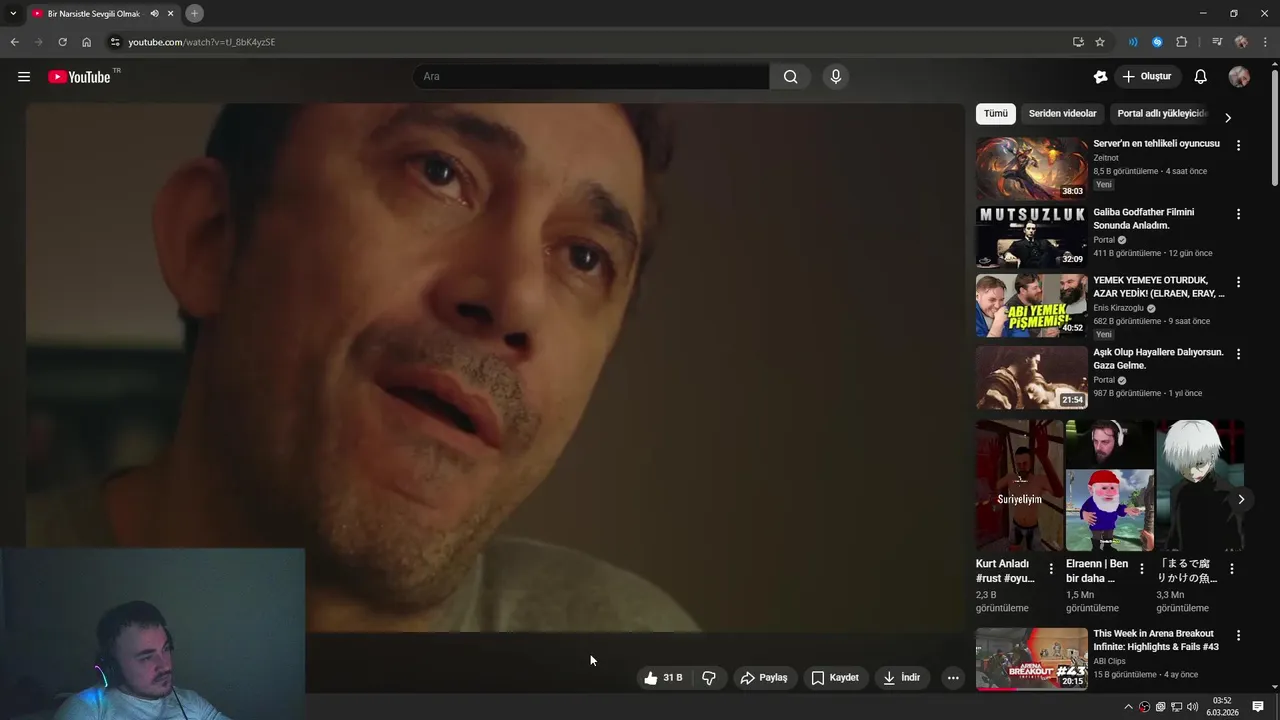Select the Tümü filter chip

pyautogui.click(x=996, y=114)
